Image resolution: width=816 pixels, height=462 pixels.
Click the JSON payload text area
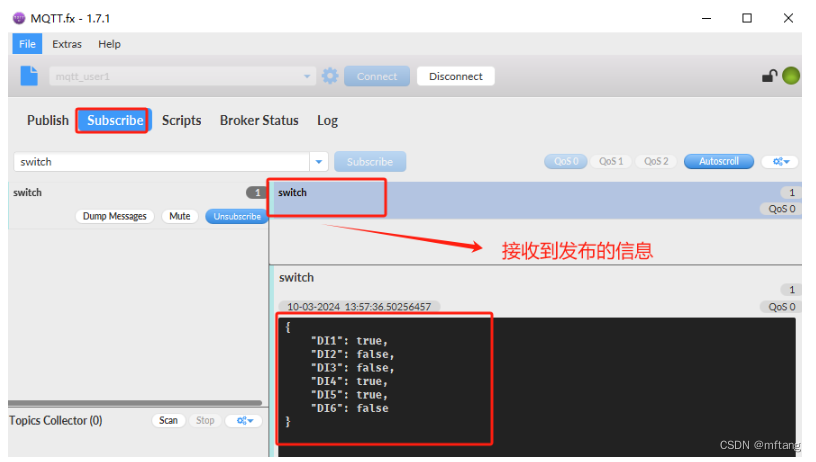point(536,387)
